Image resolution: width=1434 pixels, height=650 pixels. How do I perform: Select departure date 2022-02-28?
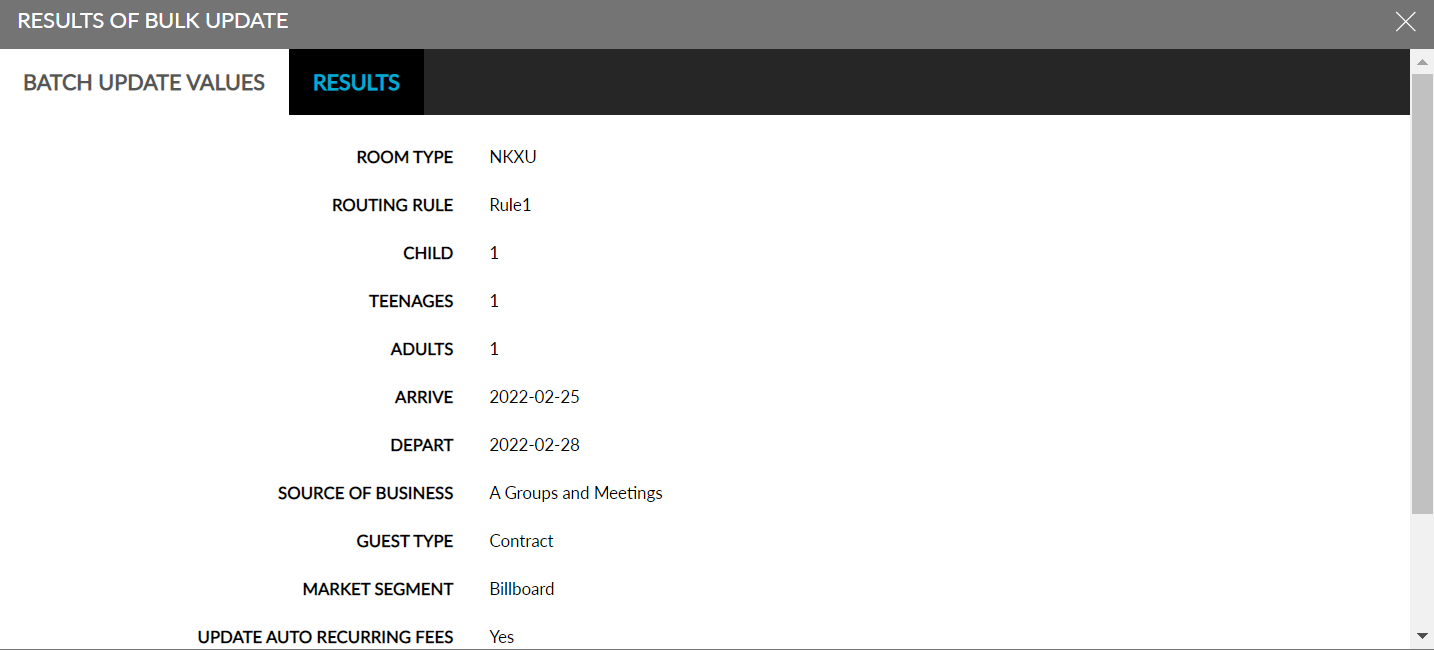(534, 445)
